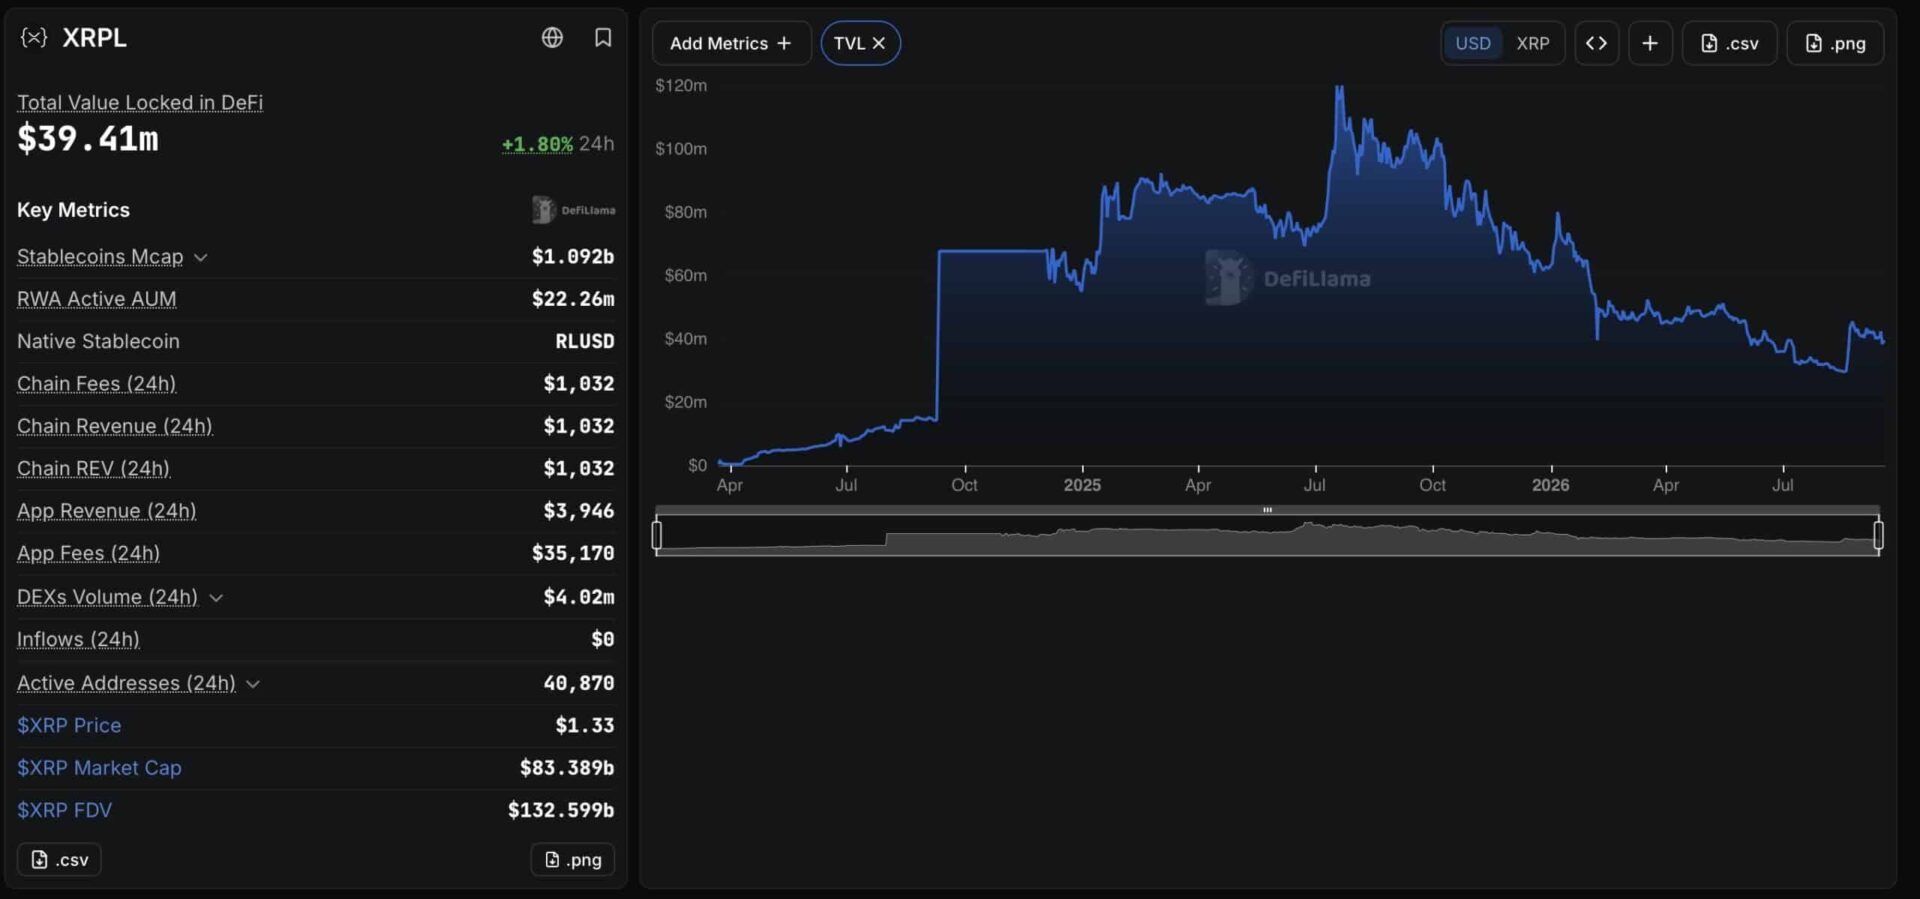
Task: Click the RLUSD native stablecoin value
Action: tap(585, 341)
